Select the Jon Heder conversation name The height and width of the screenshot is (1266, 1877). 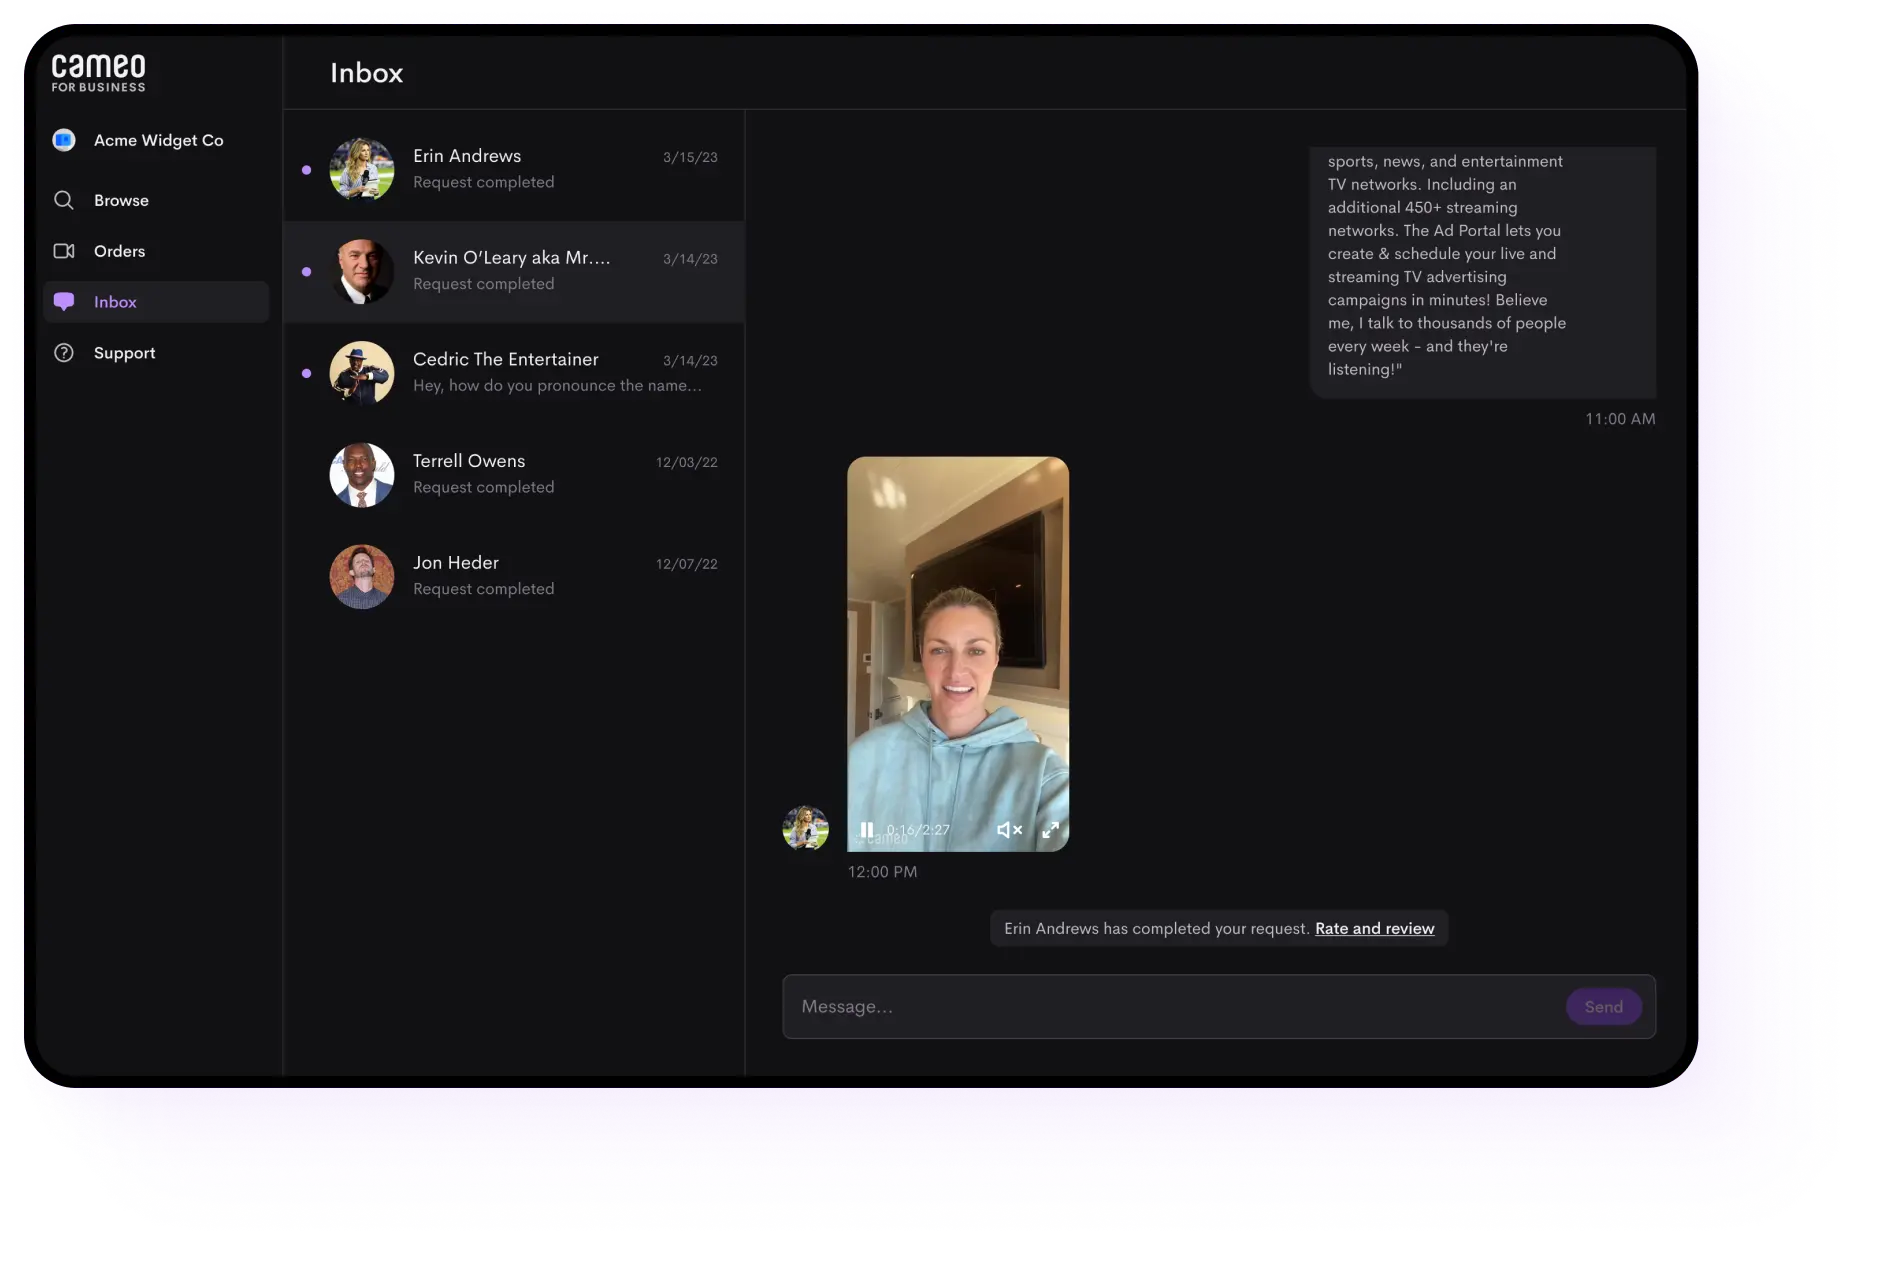click(x=456, y=563)
